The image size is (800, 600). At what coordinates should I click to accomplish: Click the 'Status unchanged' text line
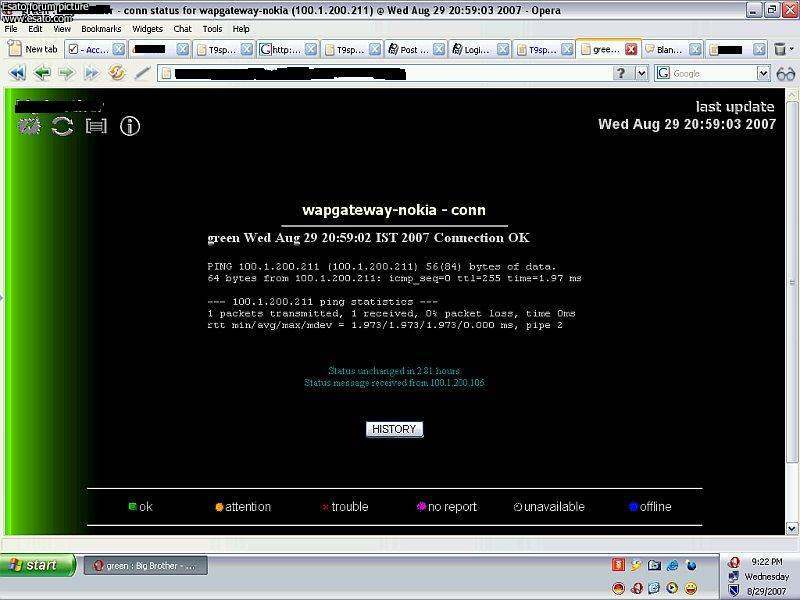click(x=394, y=370)
